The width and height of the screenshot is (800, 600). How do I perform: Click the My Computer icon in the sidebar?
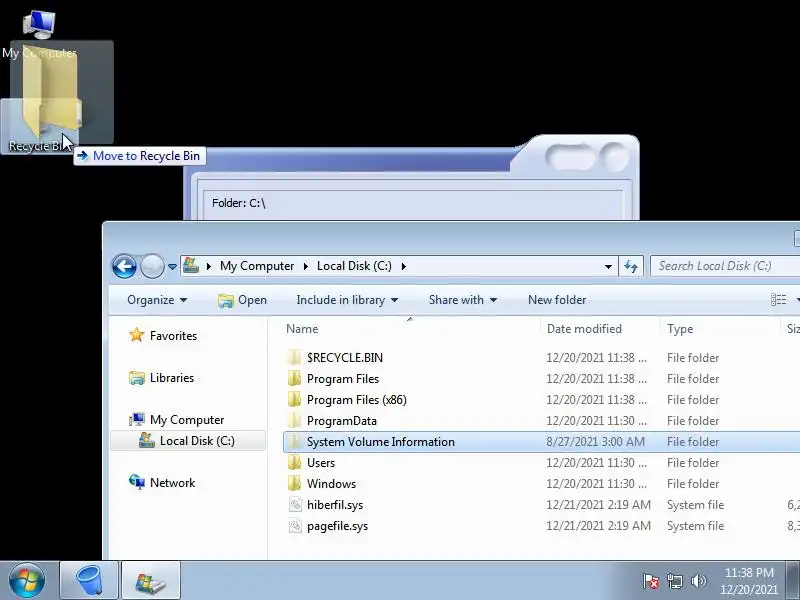[x=137, y=420]
